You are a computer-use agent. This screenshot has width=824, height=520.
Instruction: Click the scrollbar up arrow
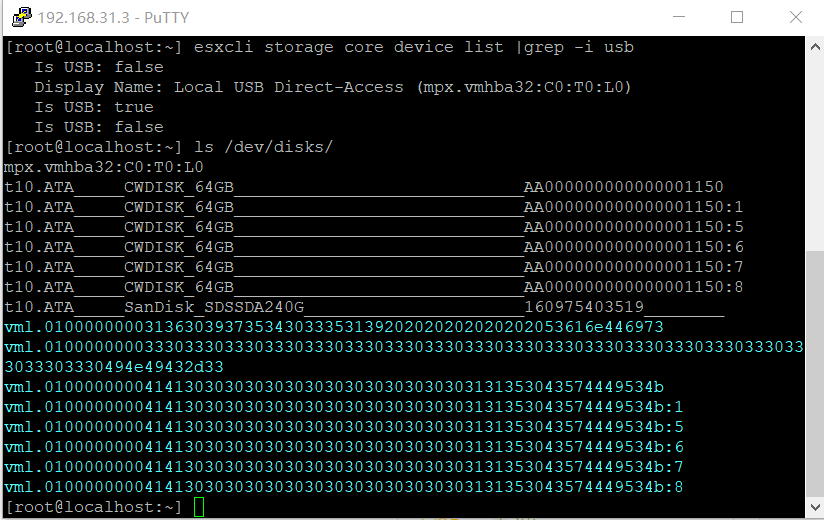814,44
